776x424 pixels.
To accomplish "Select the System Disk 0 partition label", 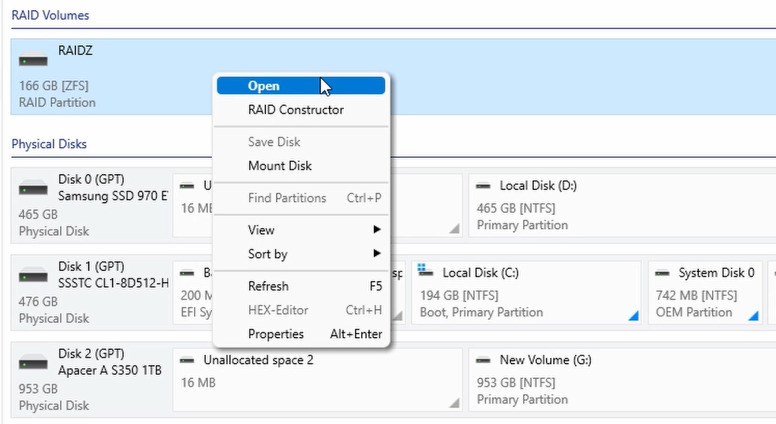I will click(x=716, y=273).
